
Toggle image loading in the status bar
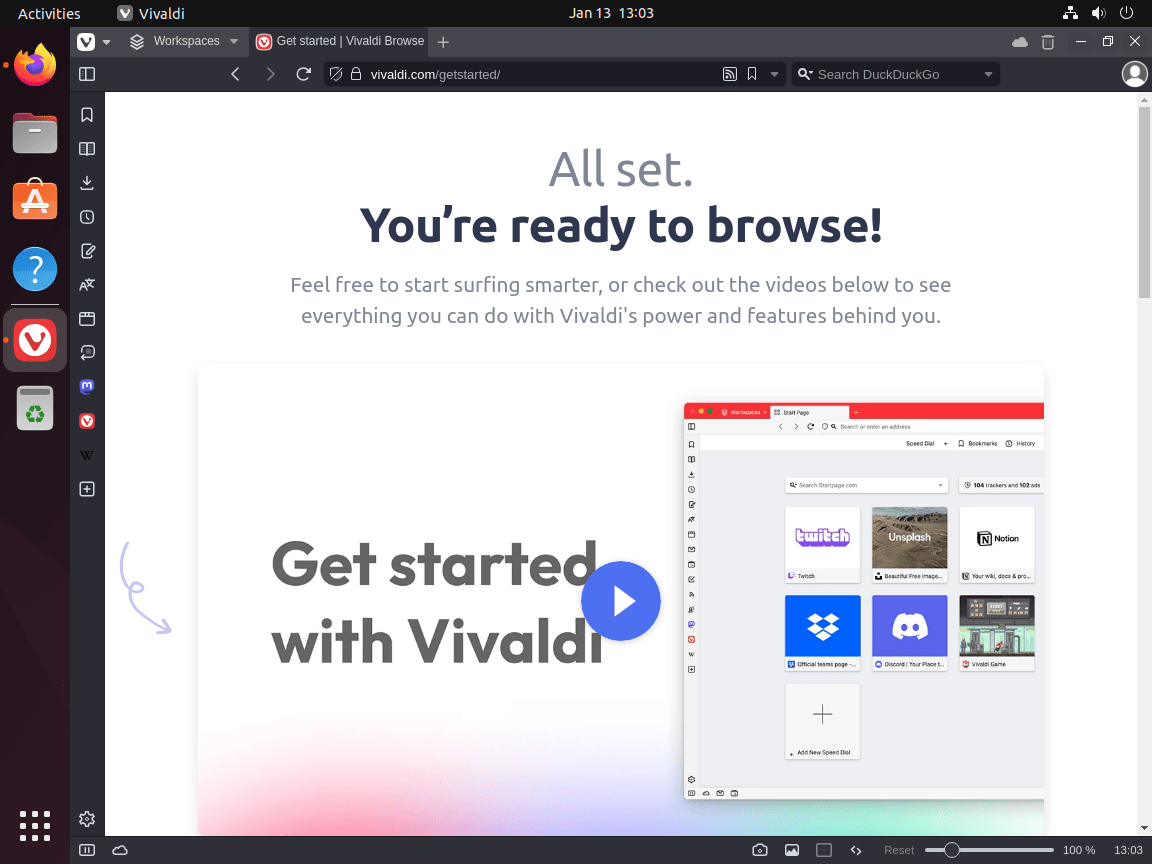coord(791,849)
